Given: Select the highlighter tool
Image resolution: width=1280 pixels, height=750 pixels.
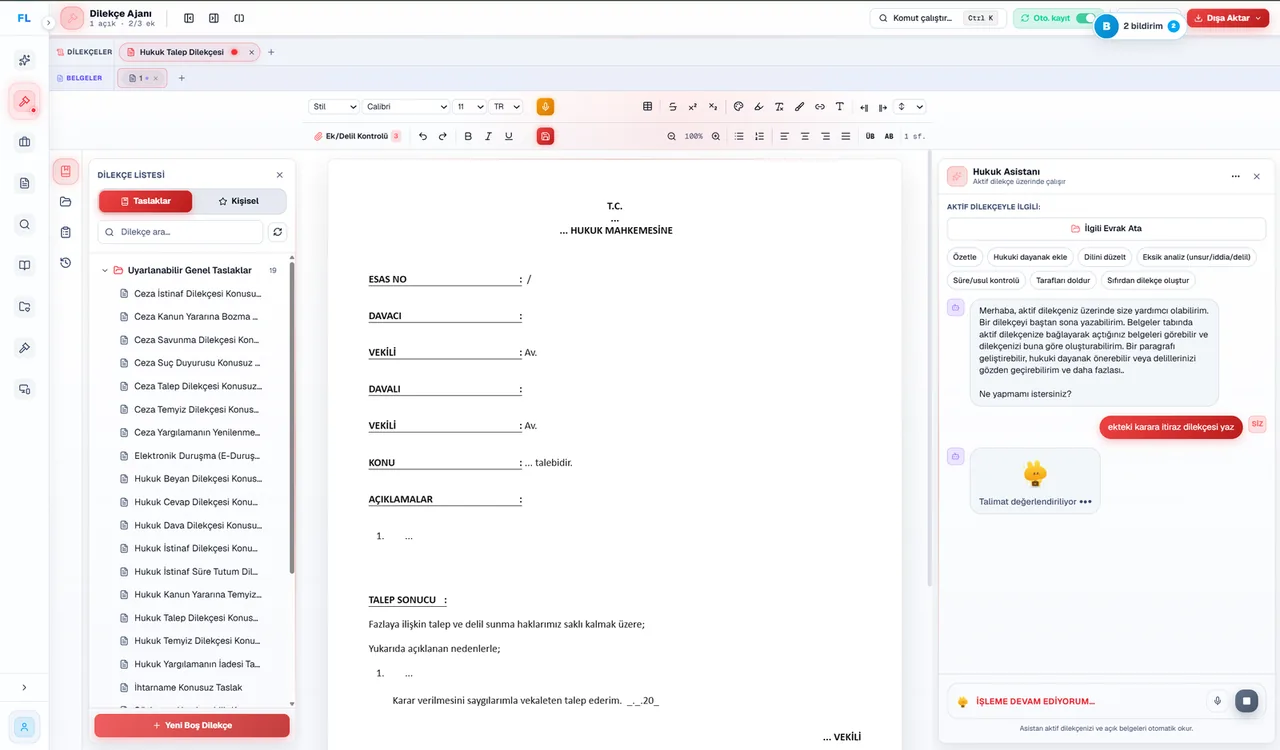Looking at the screenshot, I should [758, 106].
